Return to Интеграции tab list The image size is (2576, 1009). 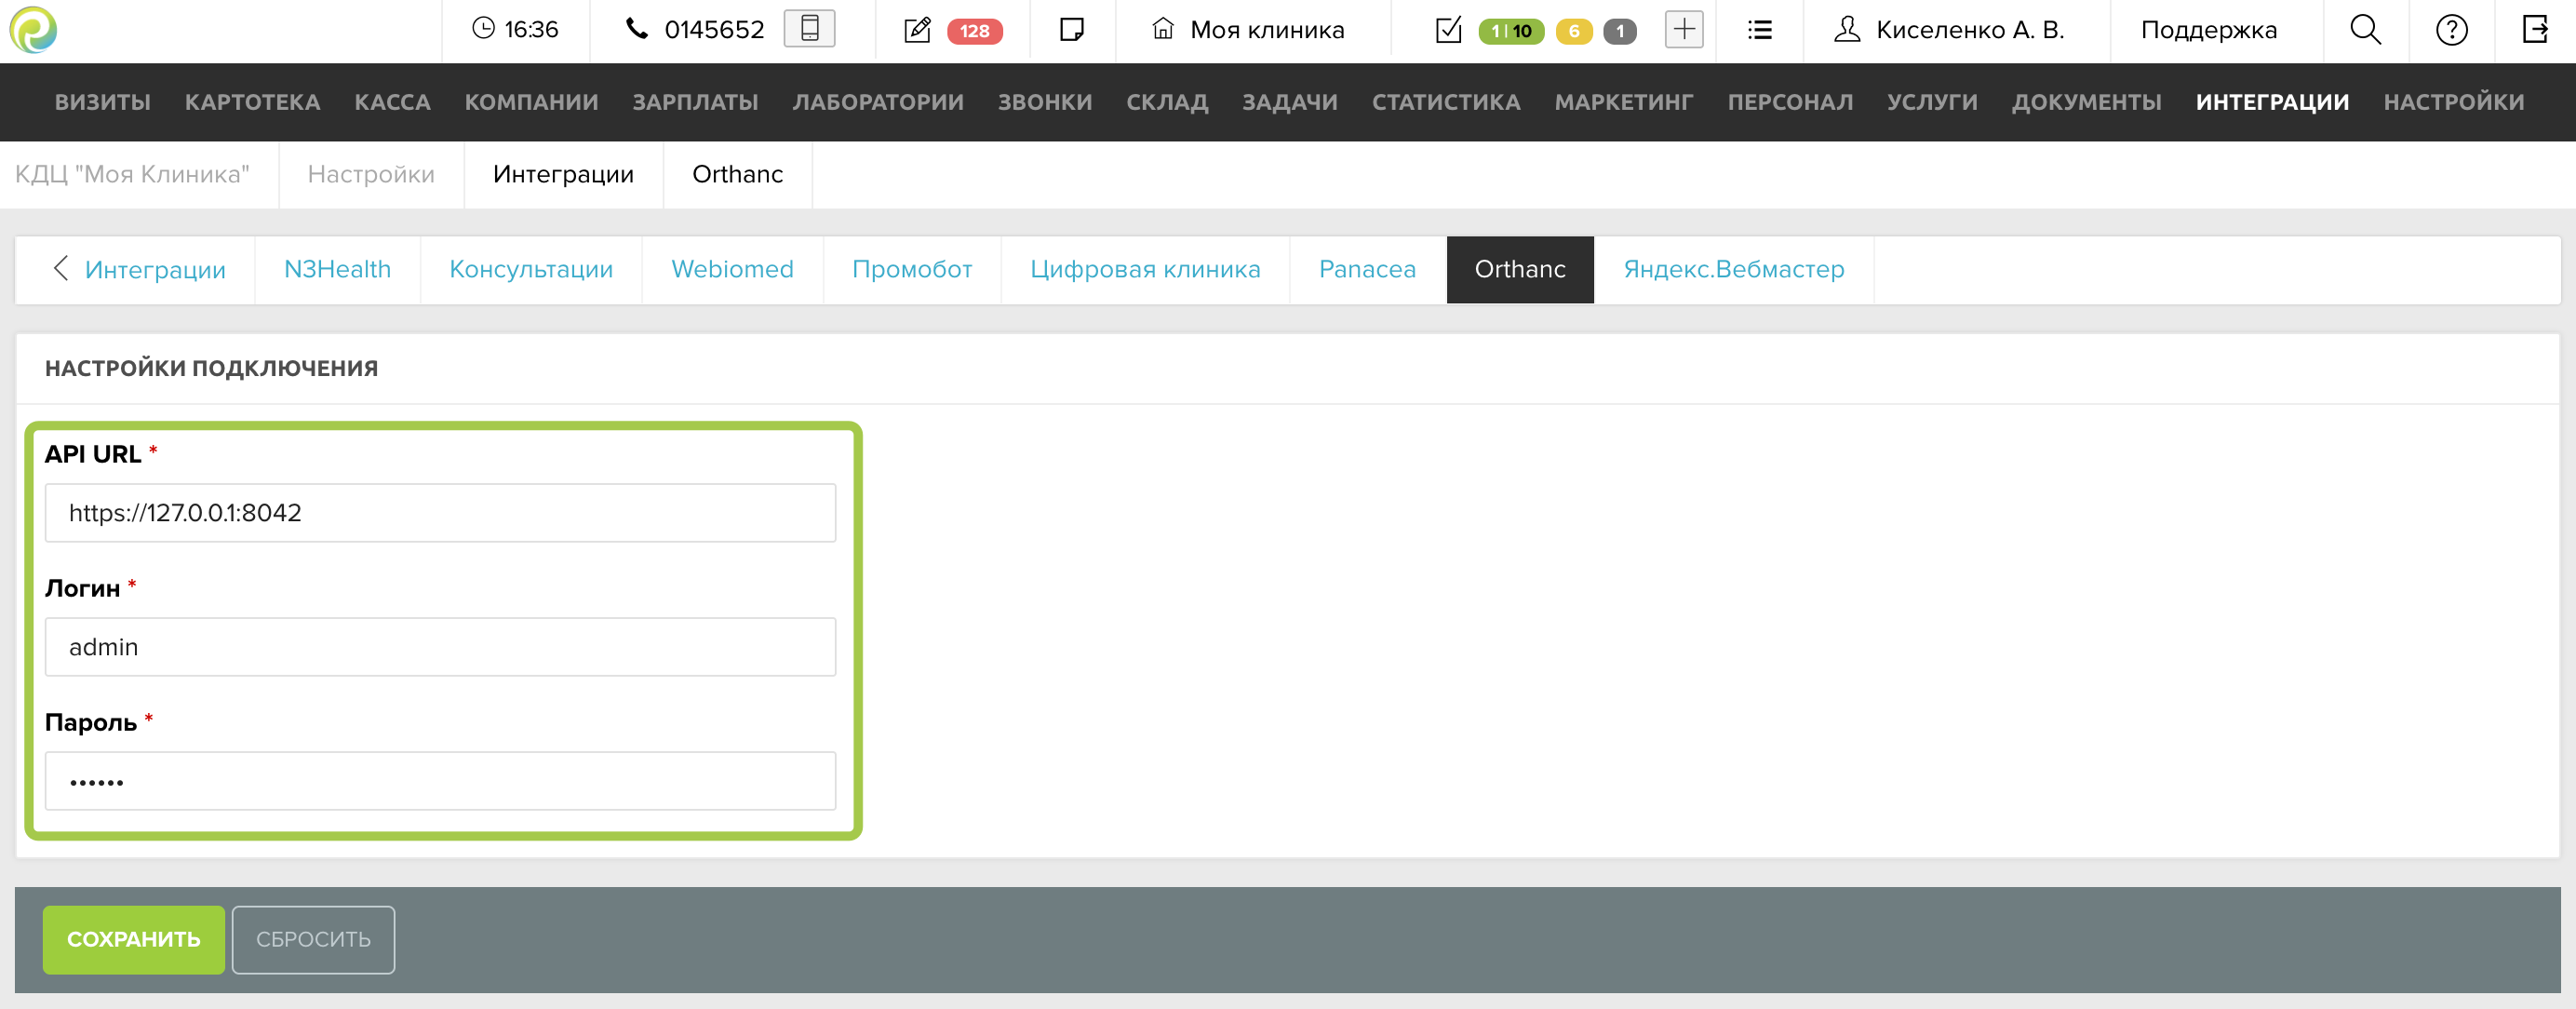[155, 270]
